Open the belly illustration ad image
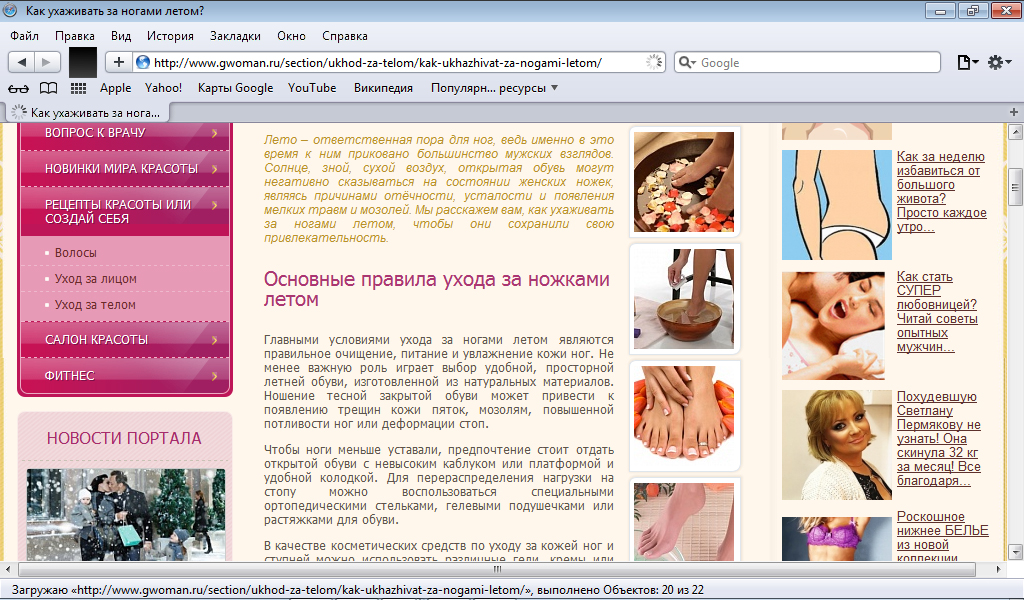The width and height of the screenshot is (1024, 600). pyautogui.click(x=837, y=205)
